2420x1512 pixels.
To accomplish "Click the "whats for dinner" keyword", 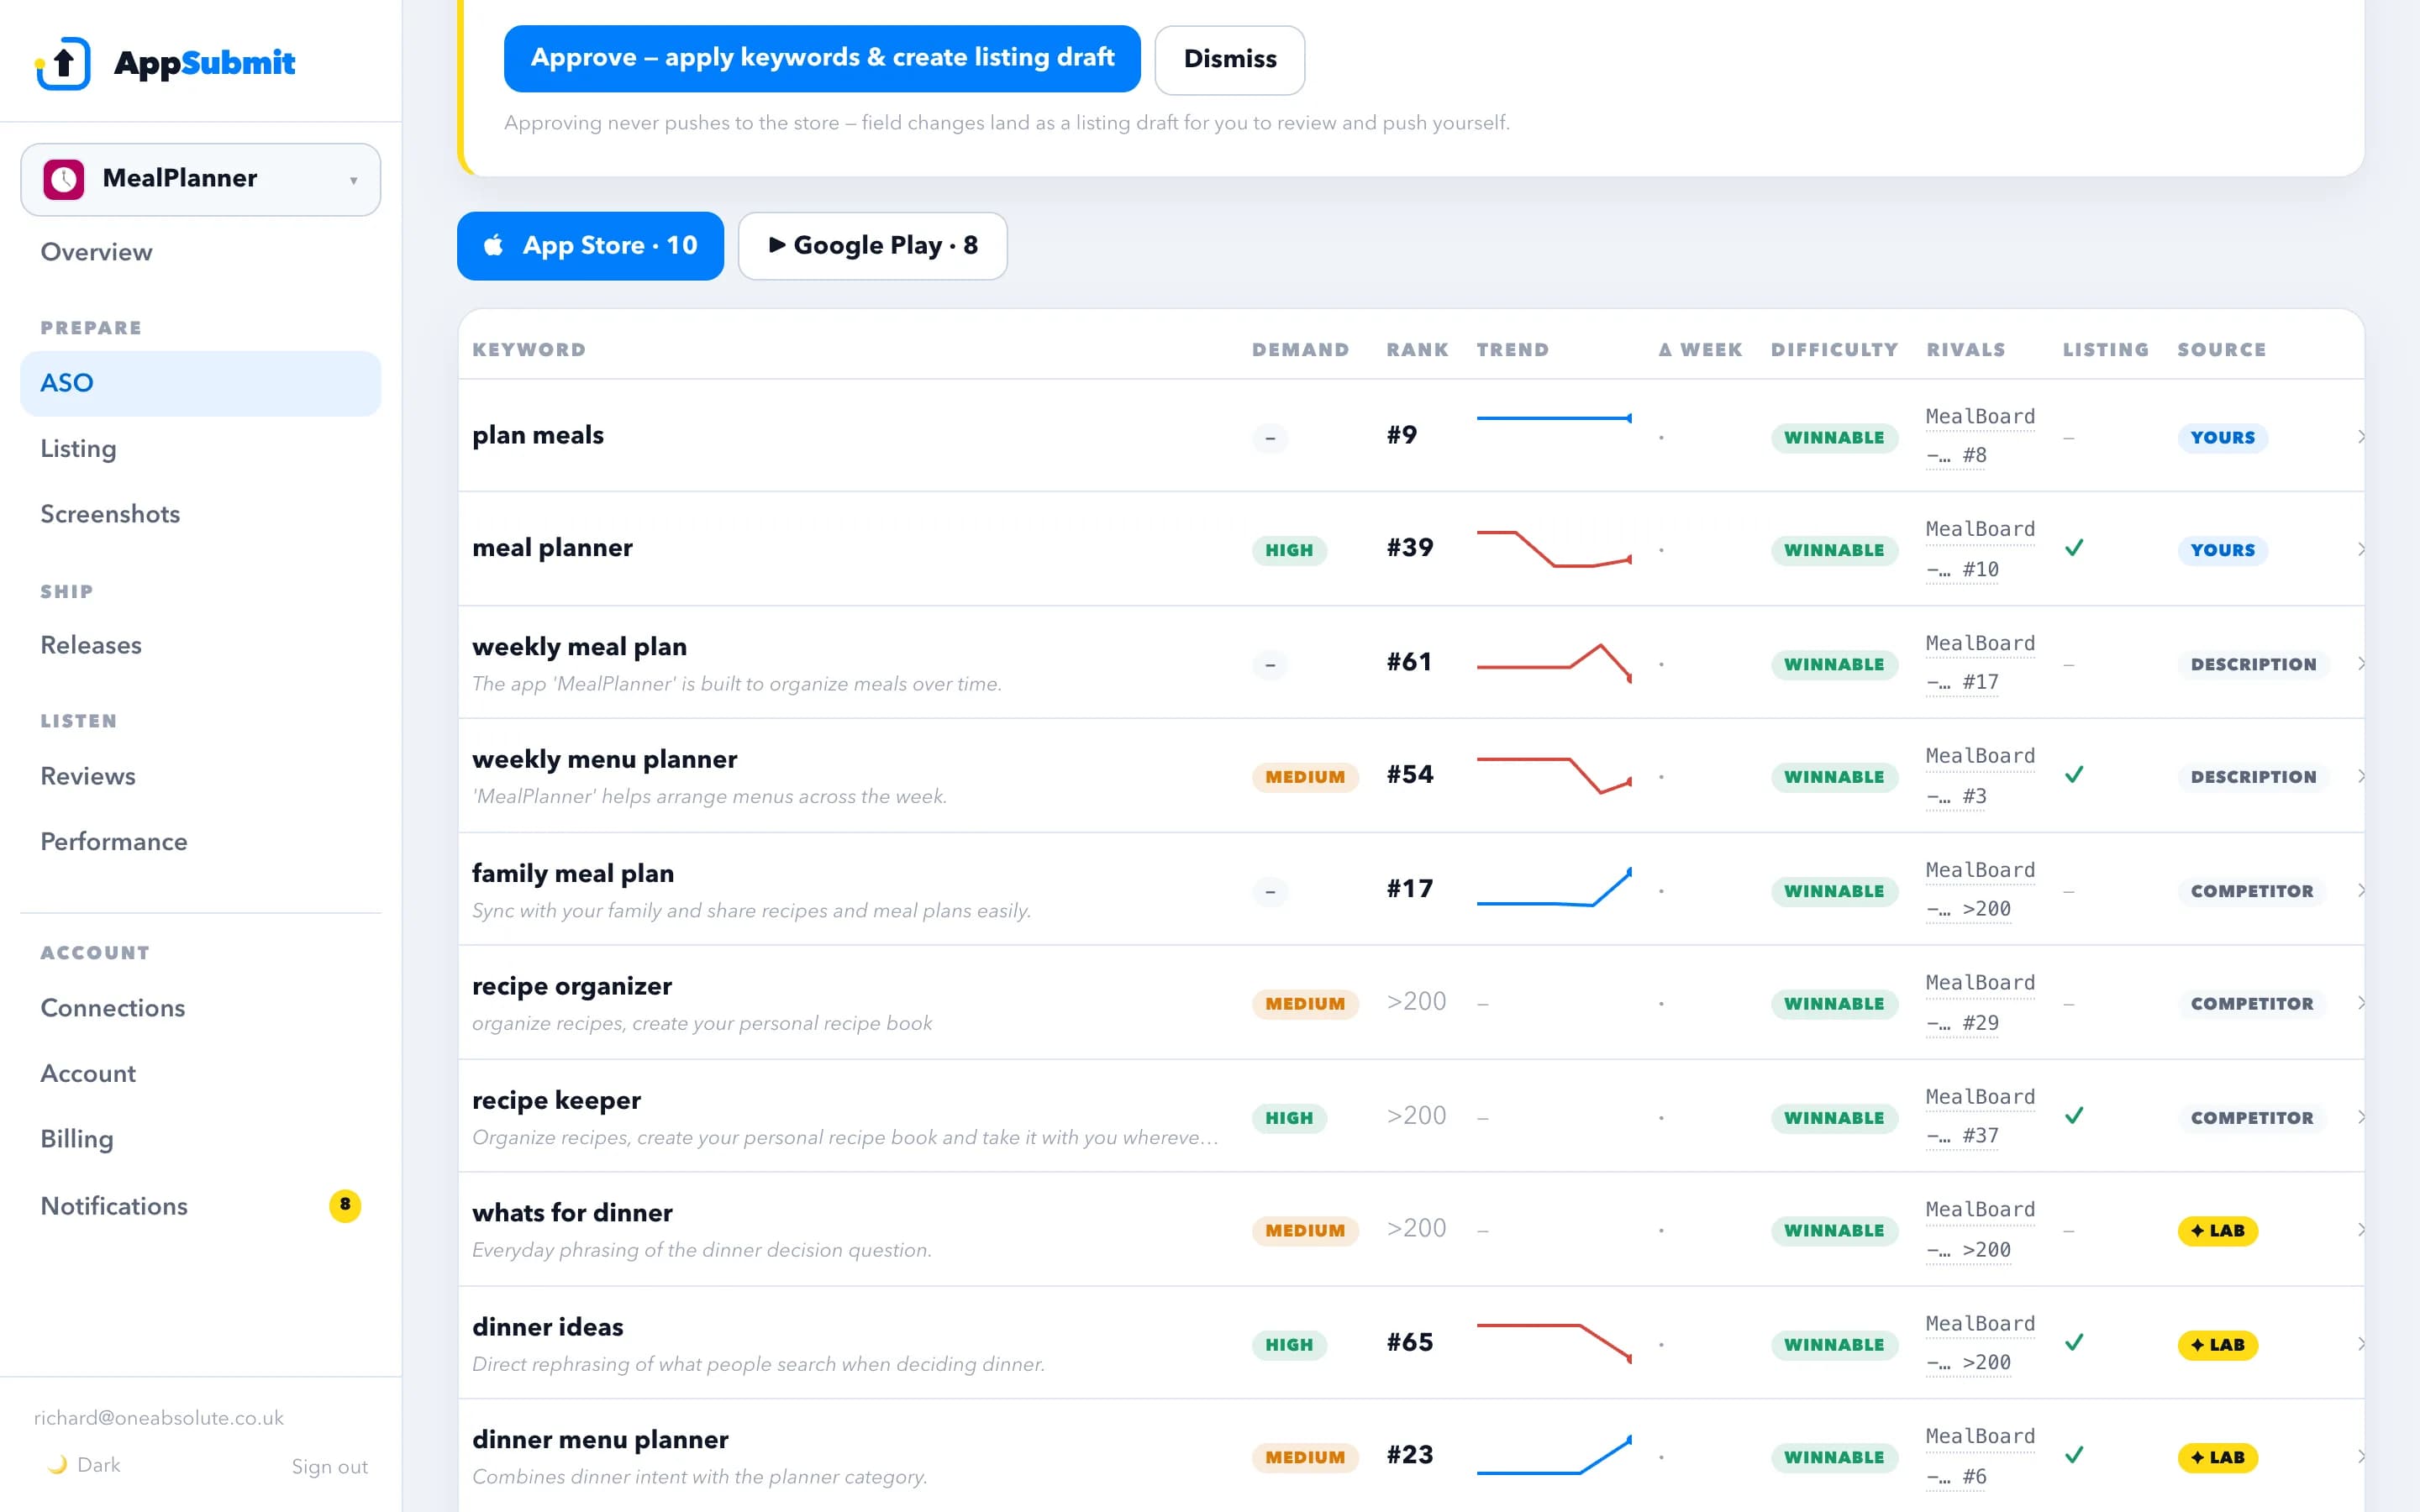I will pos(572,1213).
